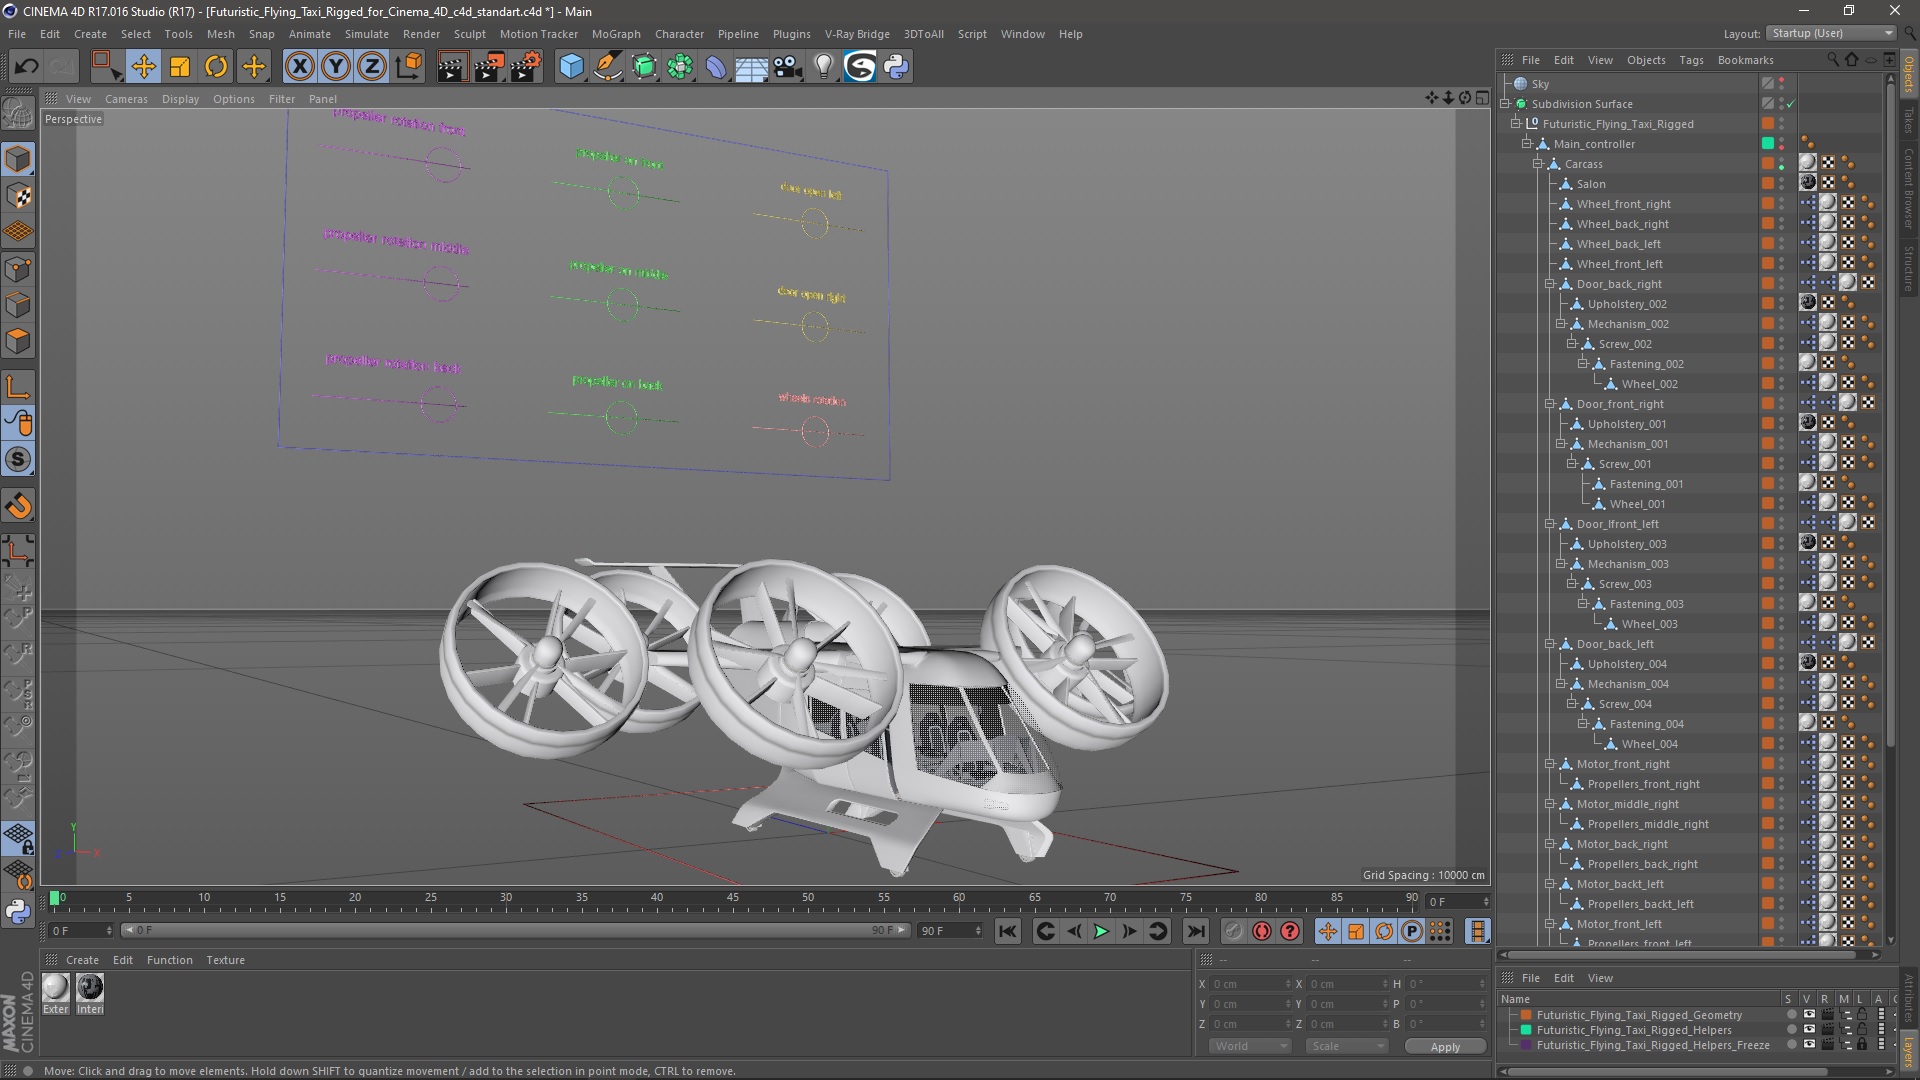Toggle Y axis lock icon
Screen dimensions: 1920x1080
336,67
